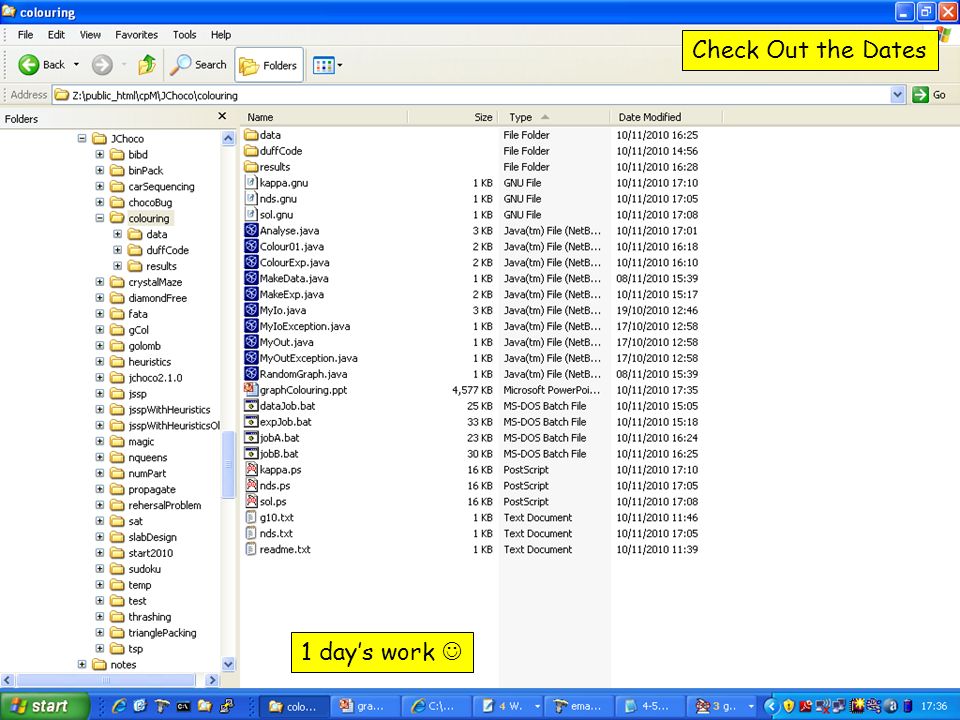Click the yellow shield tray icon

(789, 706)
